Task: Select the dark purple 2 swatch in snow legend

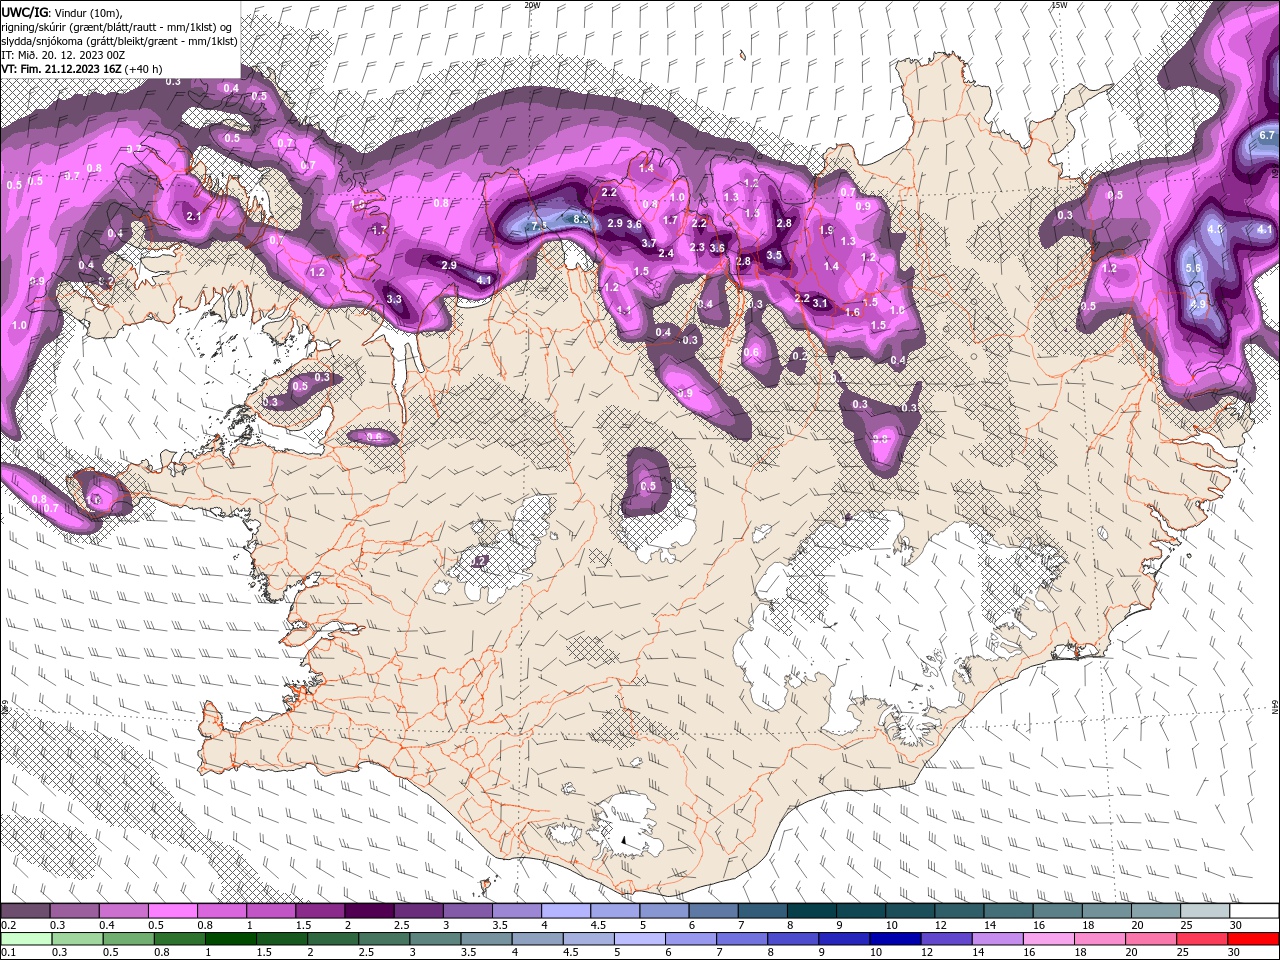Action: [369, 911]
